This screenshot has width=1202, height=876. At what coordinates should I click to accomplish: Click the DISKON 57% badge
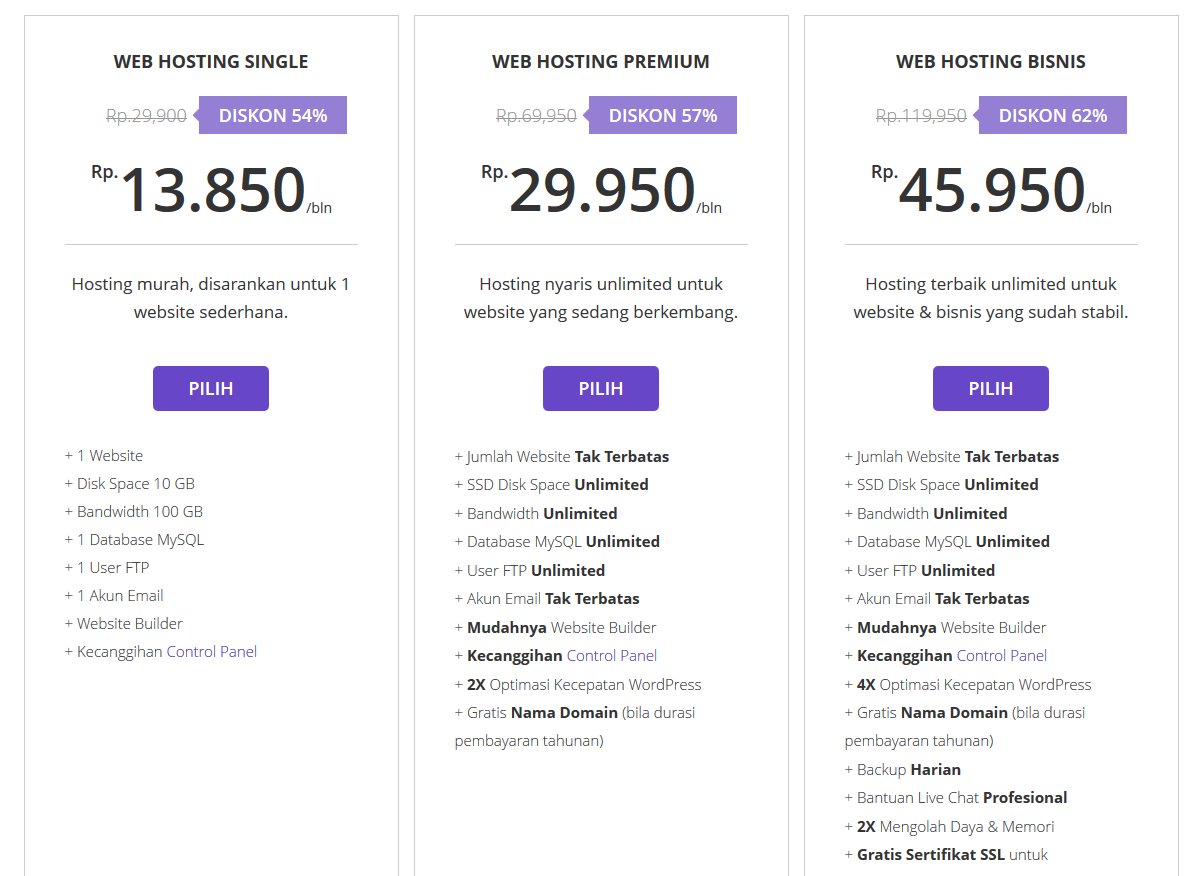tap(661, 115)
